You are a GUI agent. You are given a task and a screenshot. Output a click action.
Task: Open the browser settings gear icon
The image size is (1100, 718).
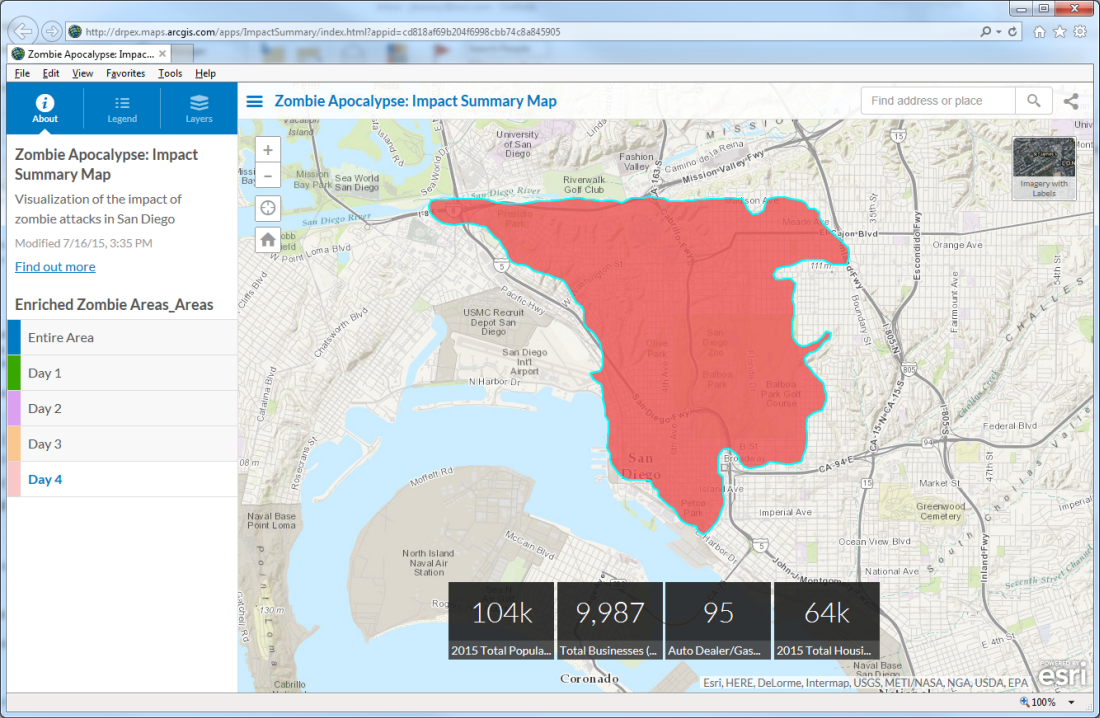point(1080,32)
